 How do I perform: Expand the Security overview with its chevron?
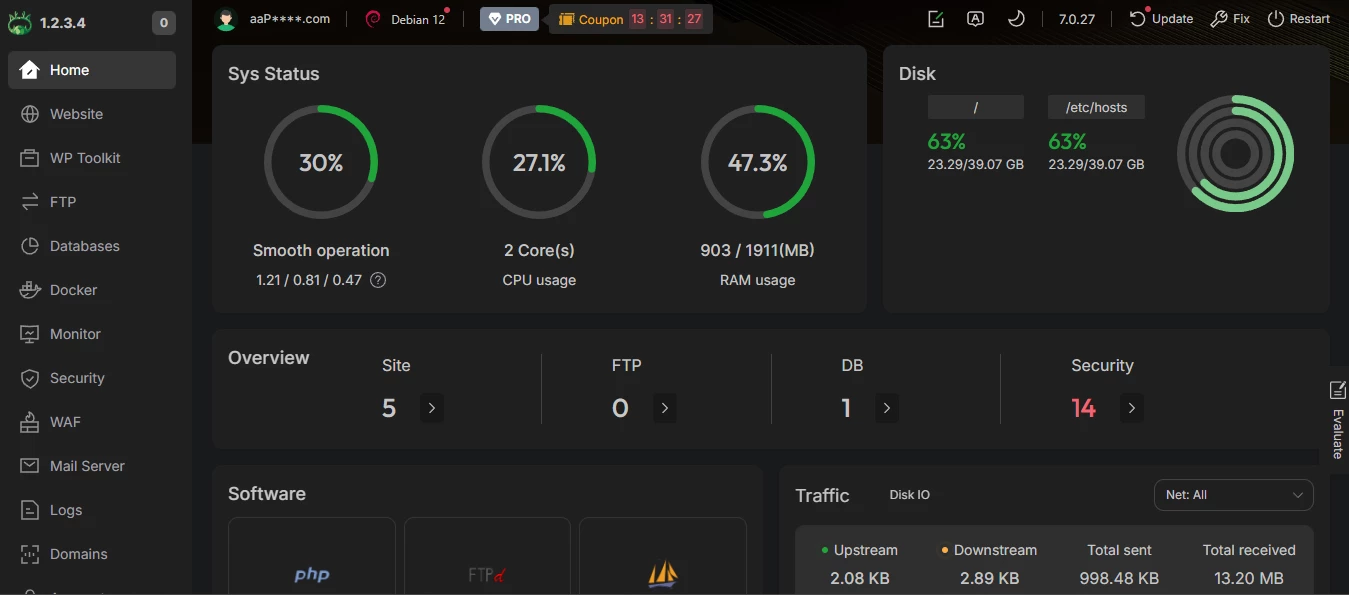pos(1131,408)
